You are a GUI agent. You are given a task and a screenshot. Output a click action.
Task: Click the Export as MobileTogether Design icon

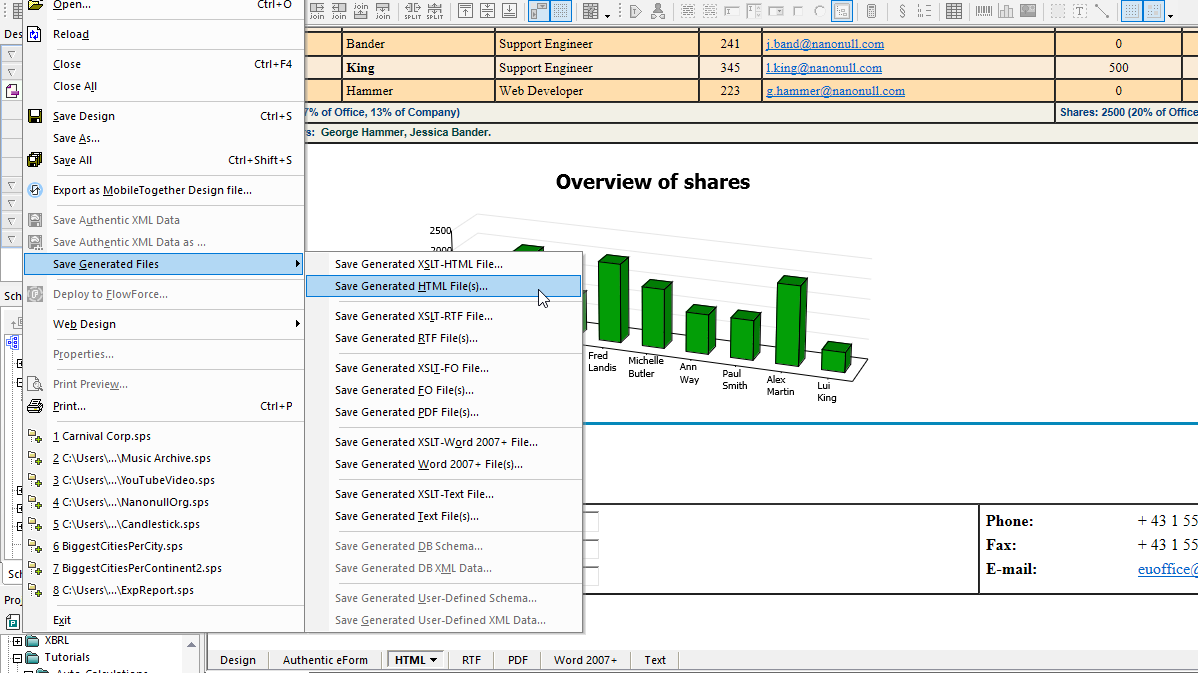pyautogui.click(x=34, y=190)
